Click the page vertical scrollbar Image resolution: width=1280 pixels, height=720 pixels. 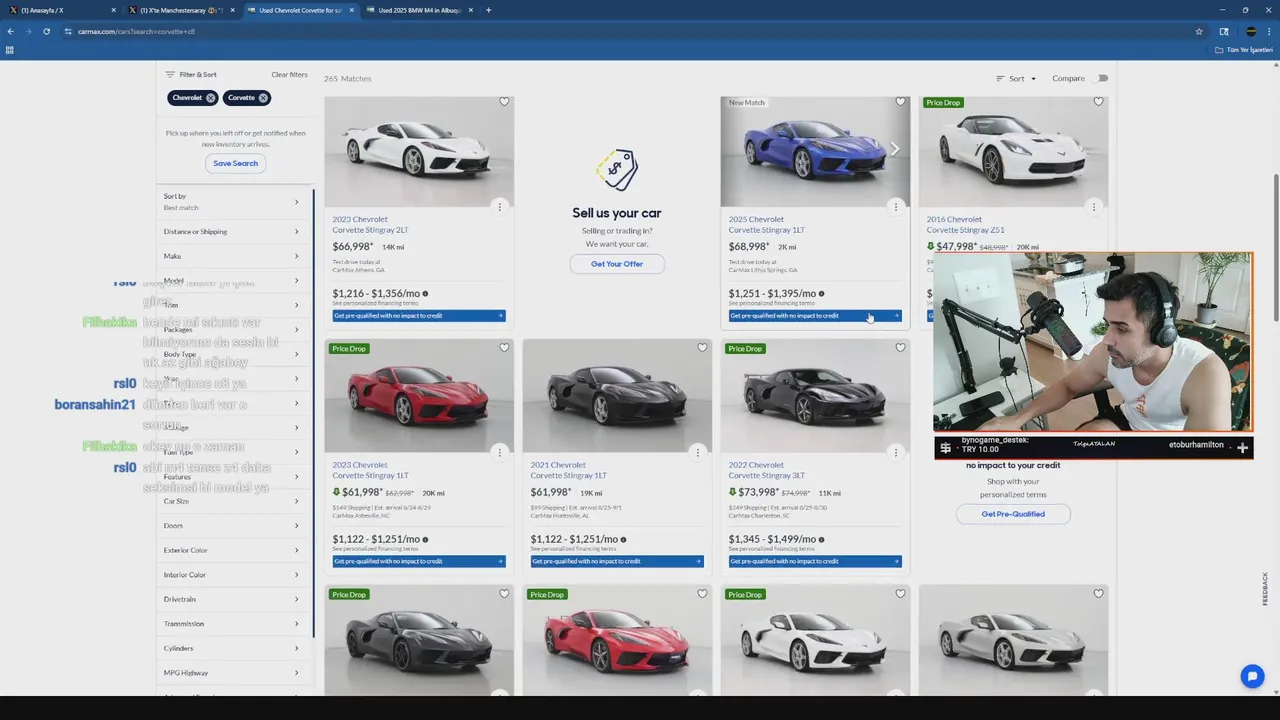[x=1275, y=247]
